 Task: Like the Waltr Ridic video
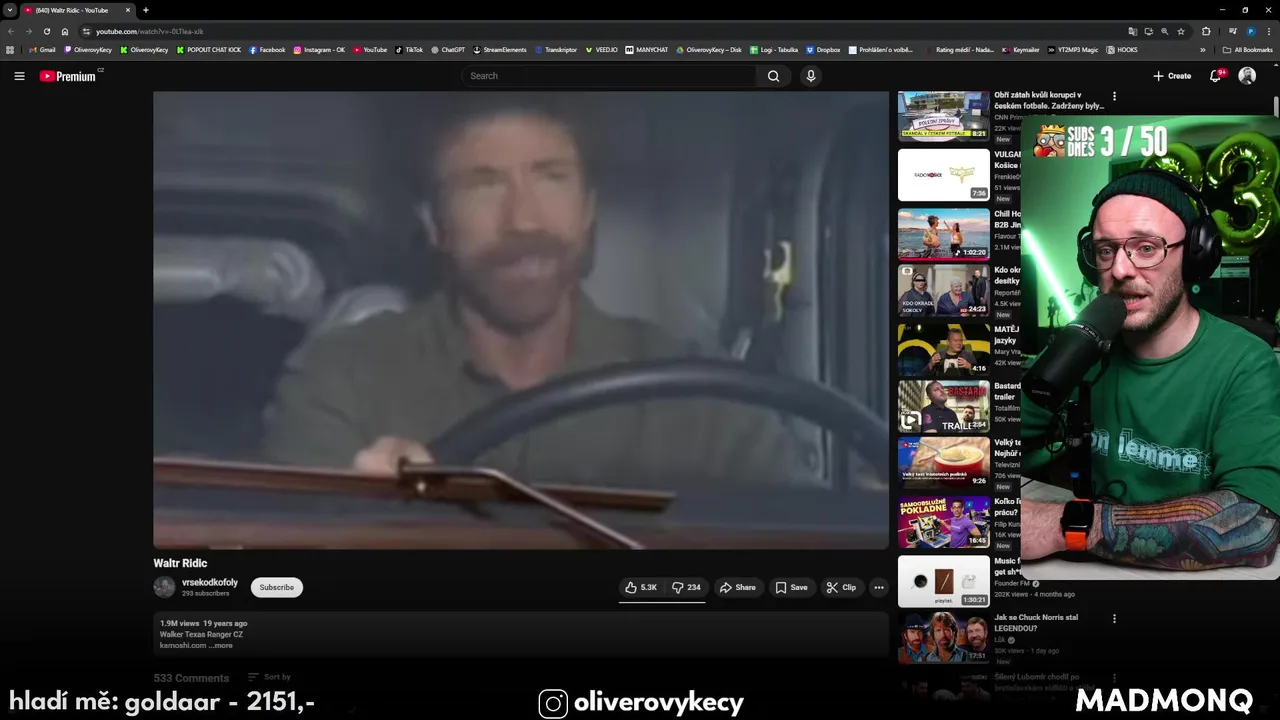pos(641,588)
